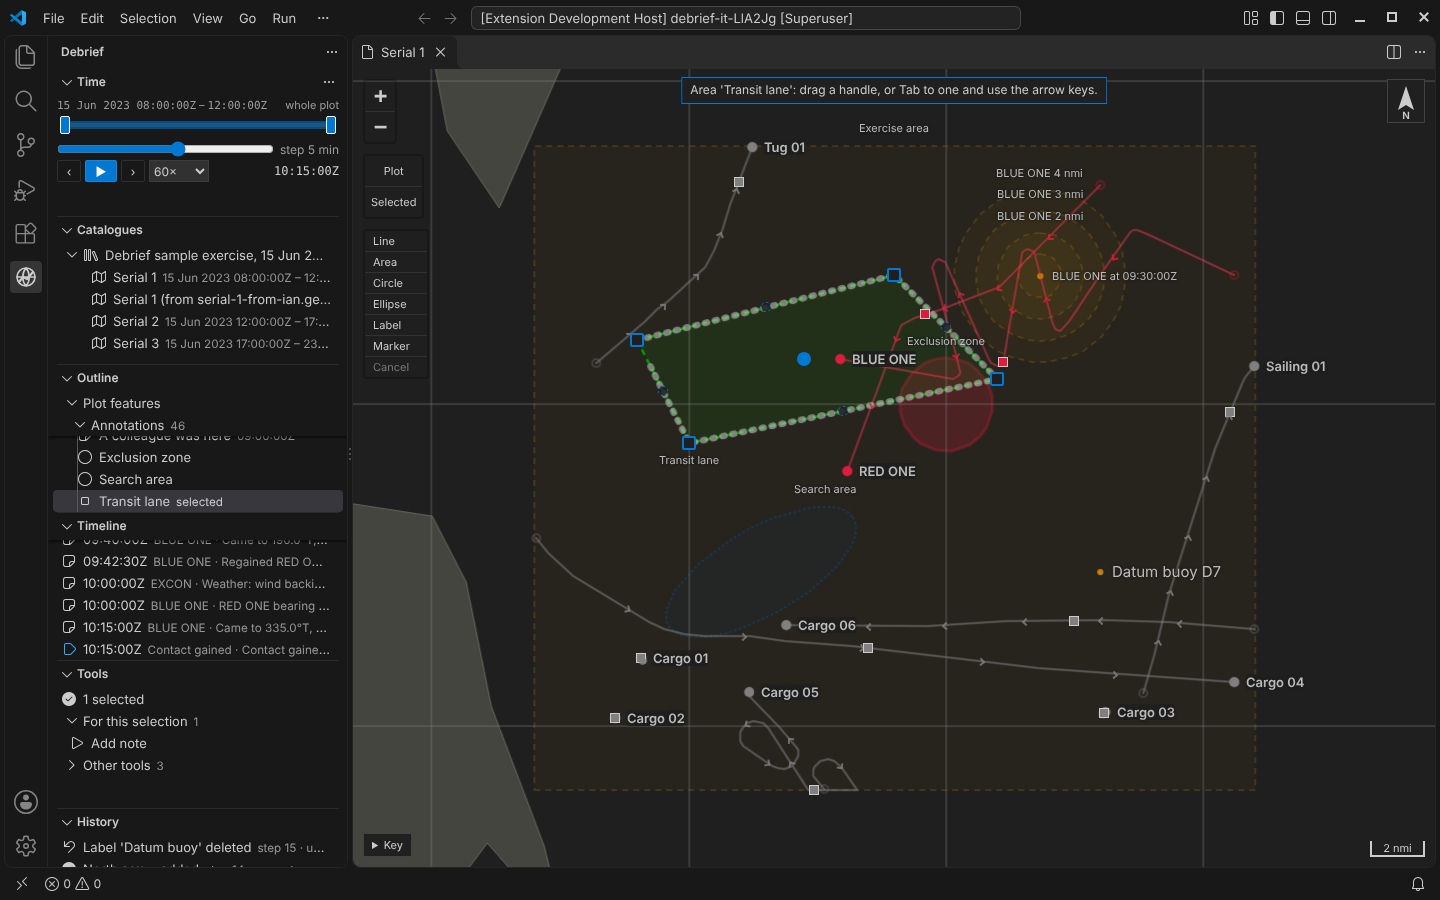Open notifications bell in status bar
The height and width of the screenshot is (900, 1440).
(1418, 884)
